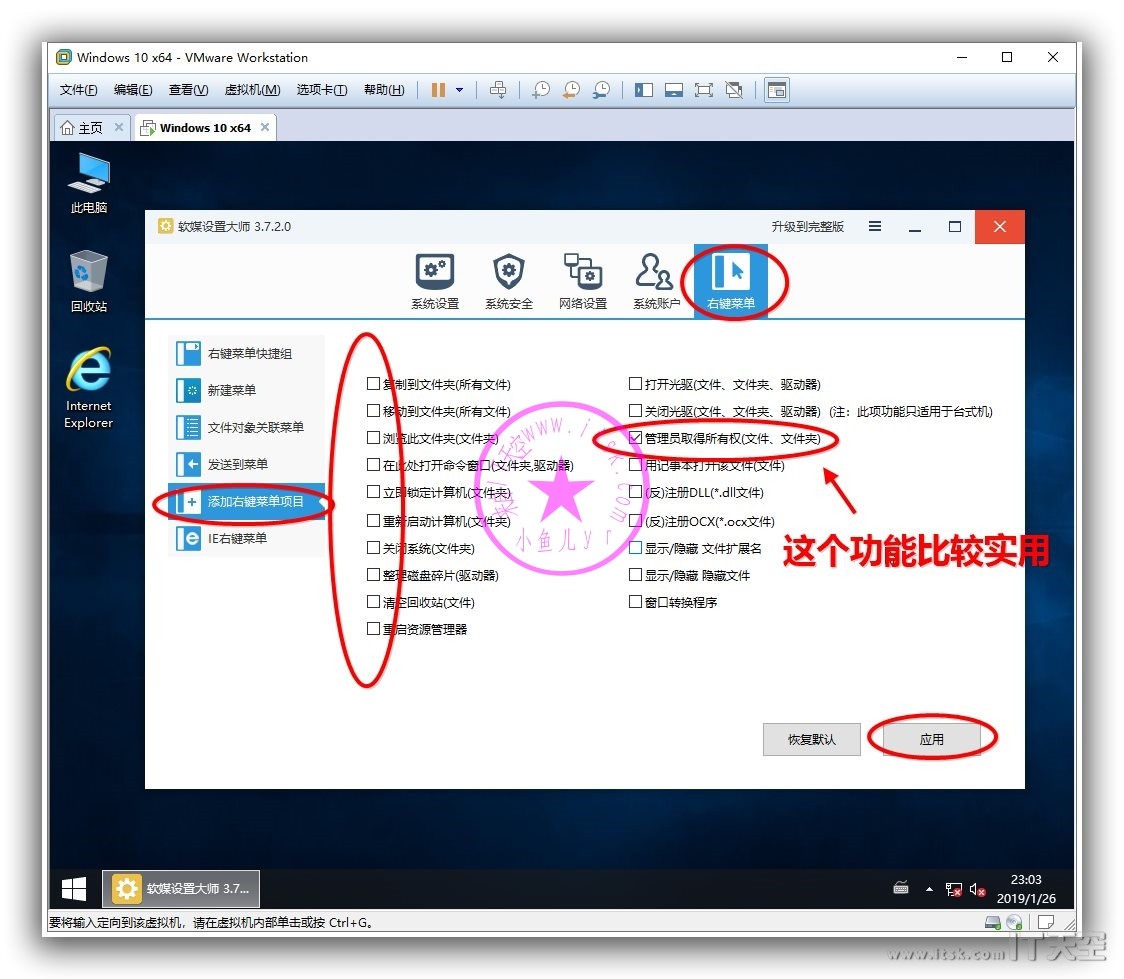This screenshot has height=979, width=1124.
Task: Open the 虚拟机(M) menu
Action: coord(252,90)
